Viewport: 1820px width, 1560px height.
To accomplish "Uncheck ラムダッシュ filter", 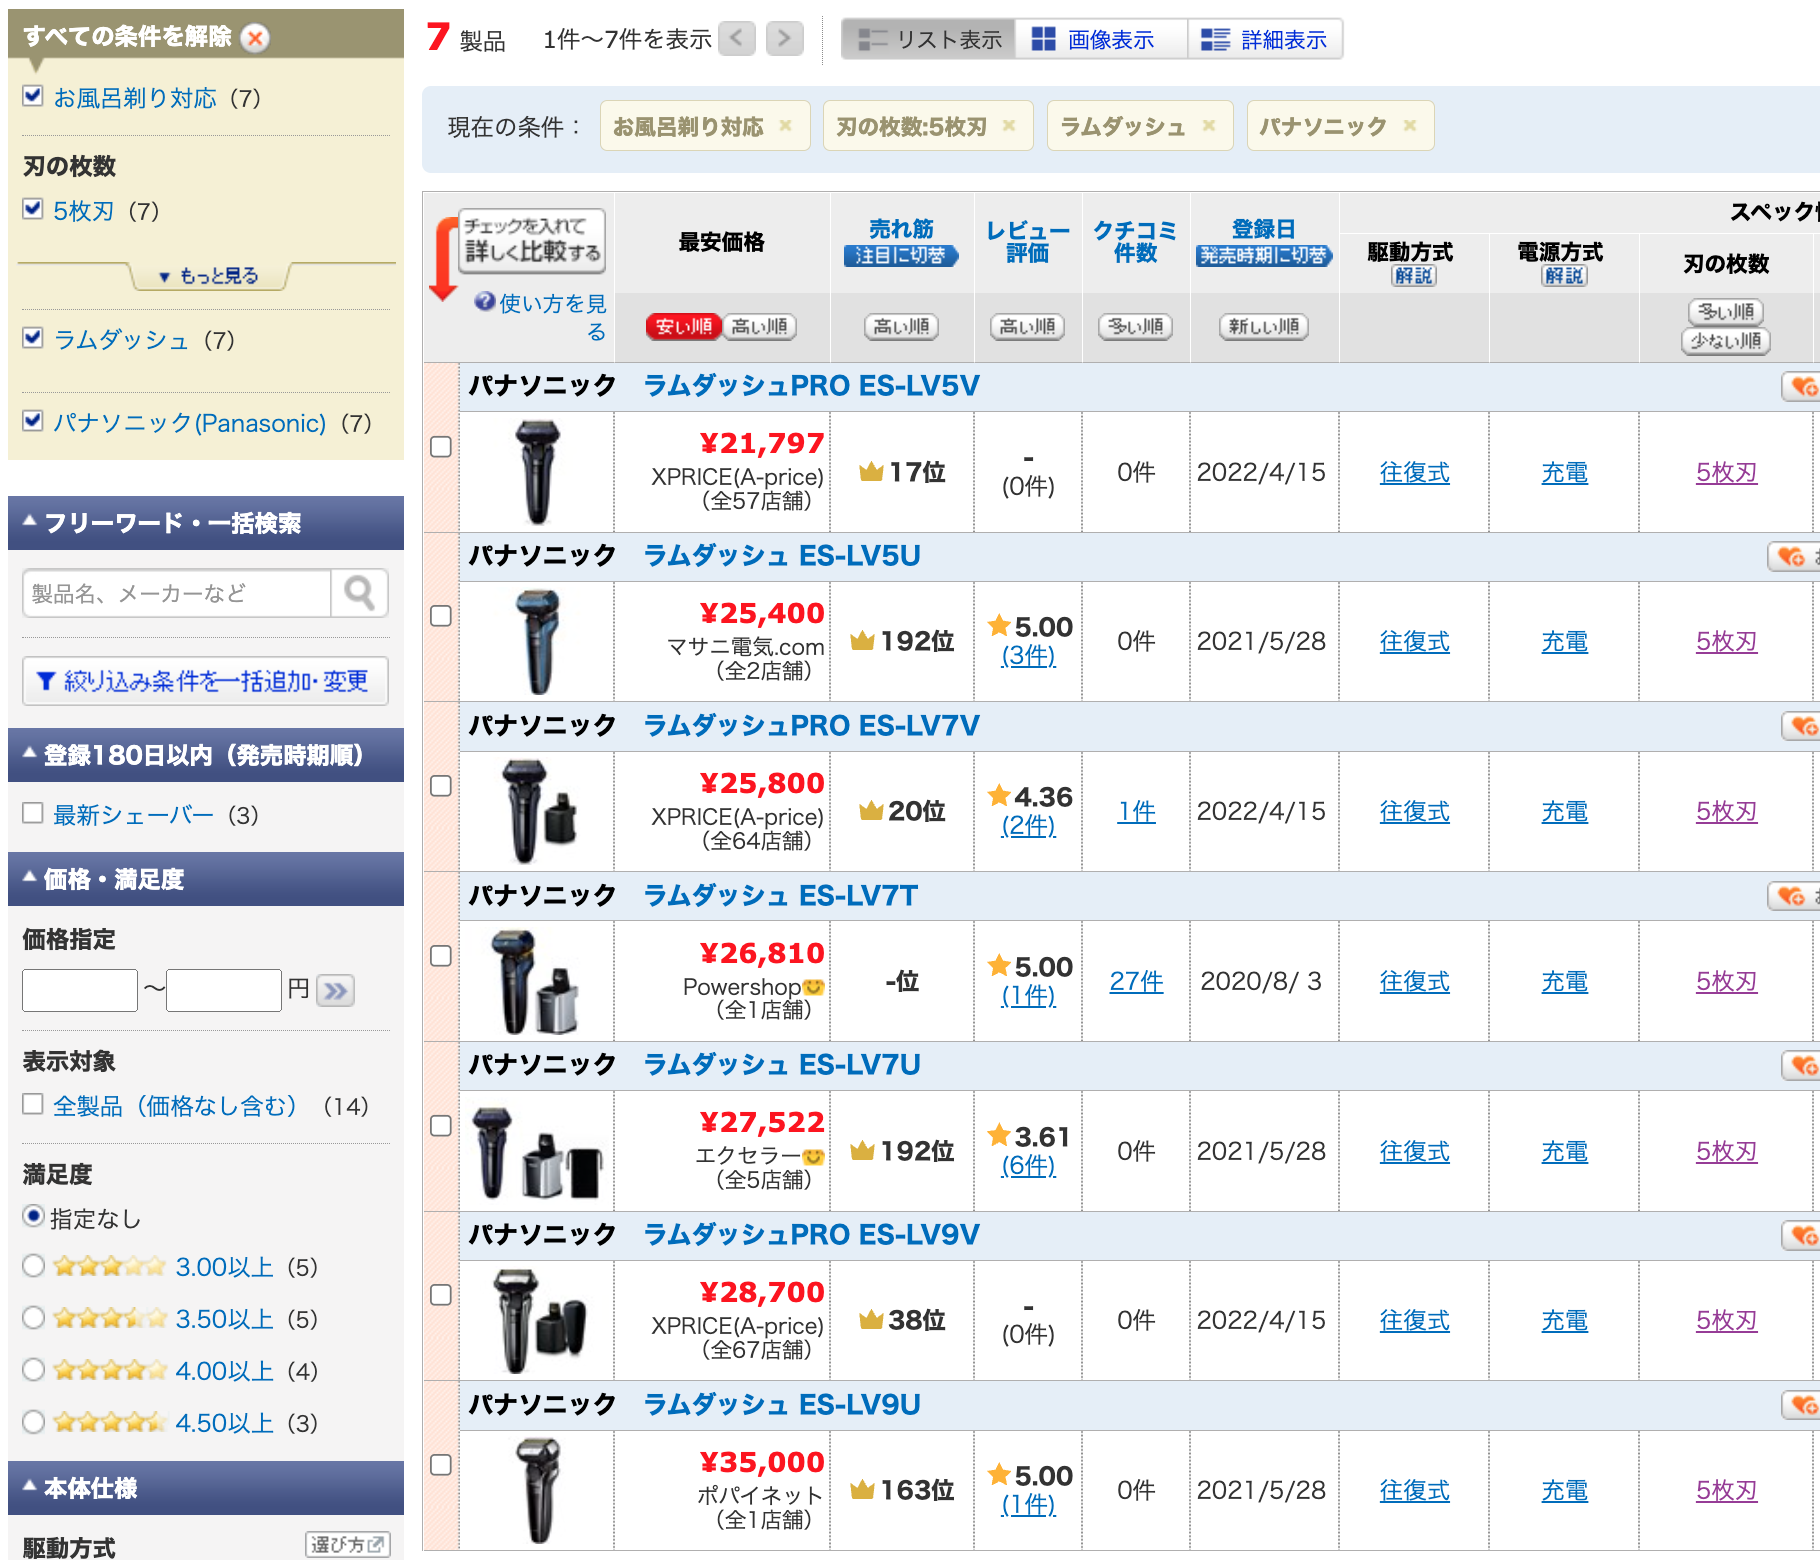I will tap(33, 338).
